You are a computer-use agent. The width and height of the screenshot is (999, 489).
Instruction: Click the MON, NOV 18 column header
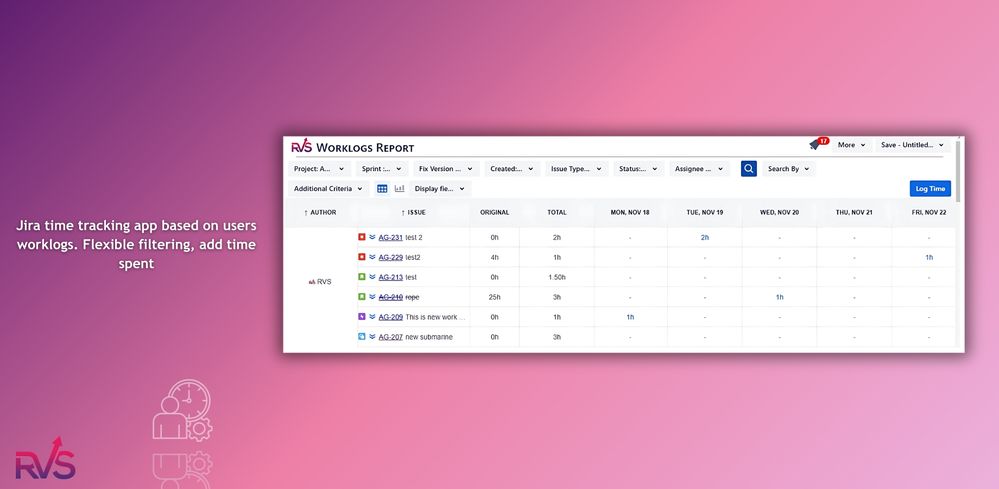[x=629, y=212]
